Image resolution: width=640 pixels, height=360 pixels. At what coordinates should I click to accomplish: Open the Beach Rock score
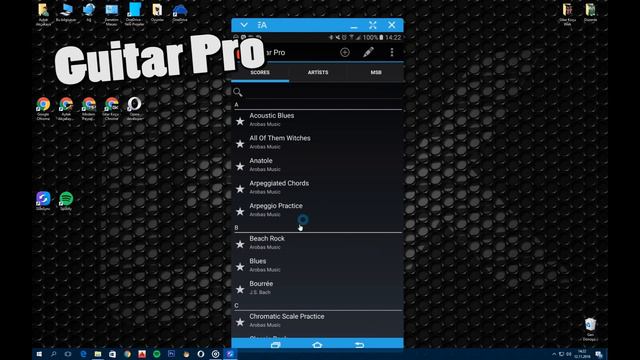point(317,243)
